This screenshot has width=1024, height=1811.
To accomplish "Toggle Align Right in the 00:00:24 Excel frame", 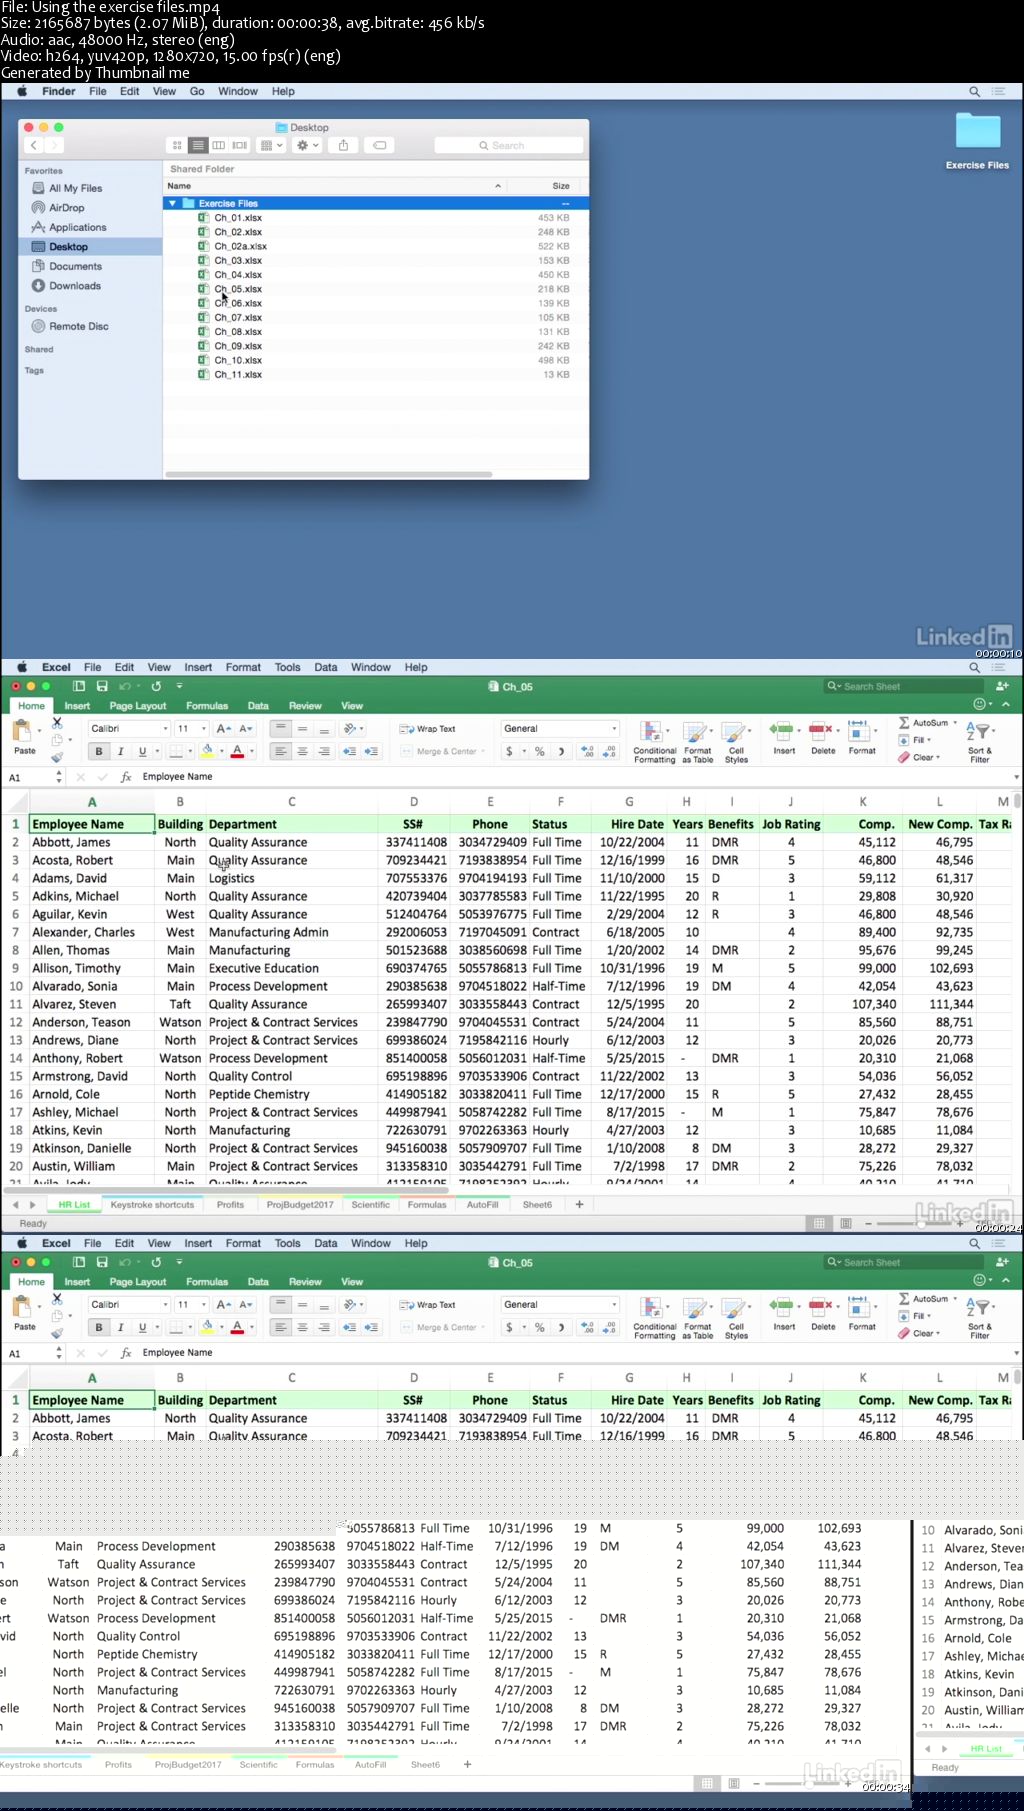I will pos(324,751).
